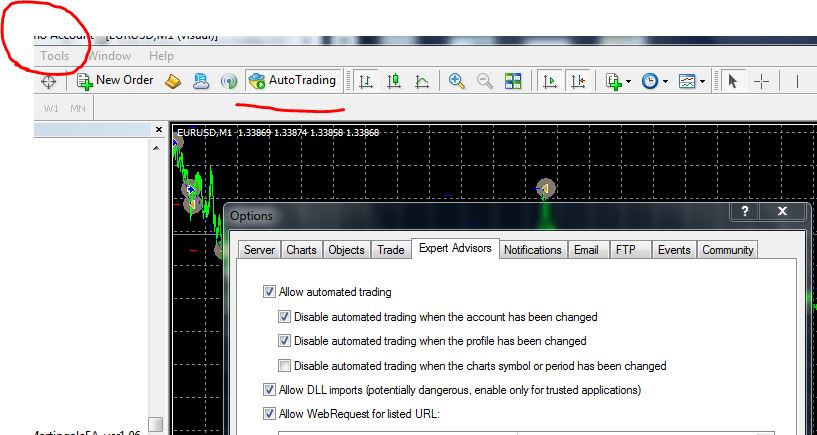Switch chart to candlesticks mode
817x435 pixels.
tap(394, 81)
